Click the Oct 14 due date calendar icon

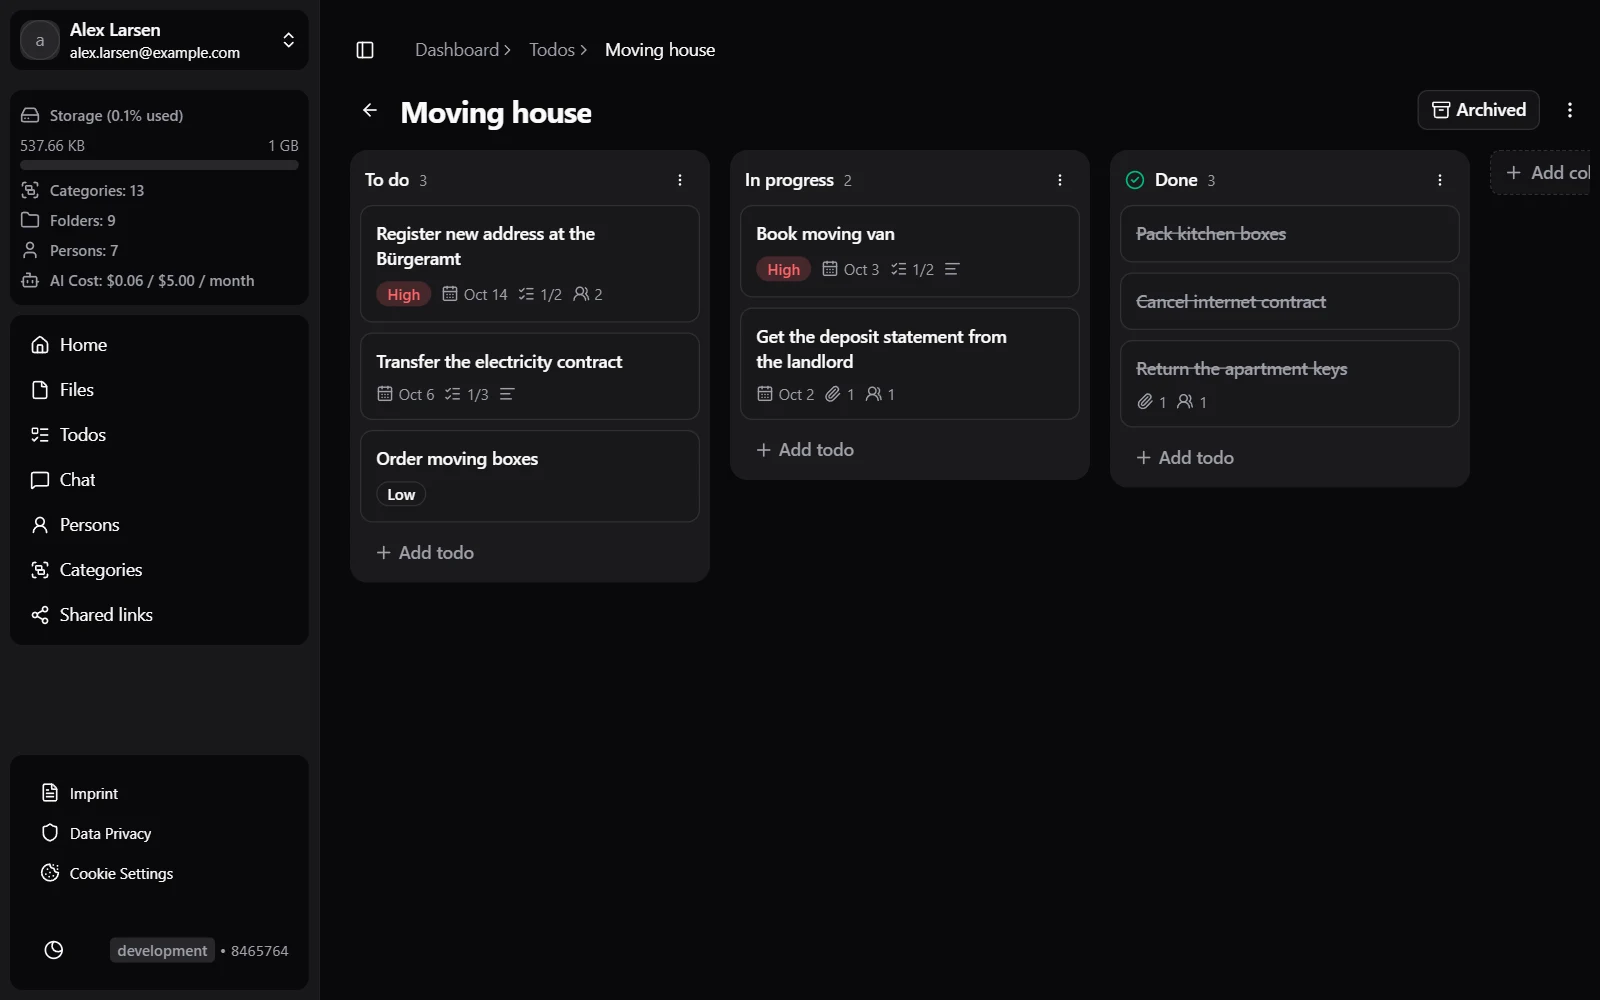[x=450, y=294]
